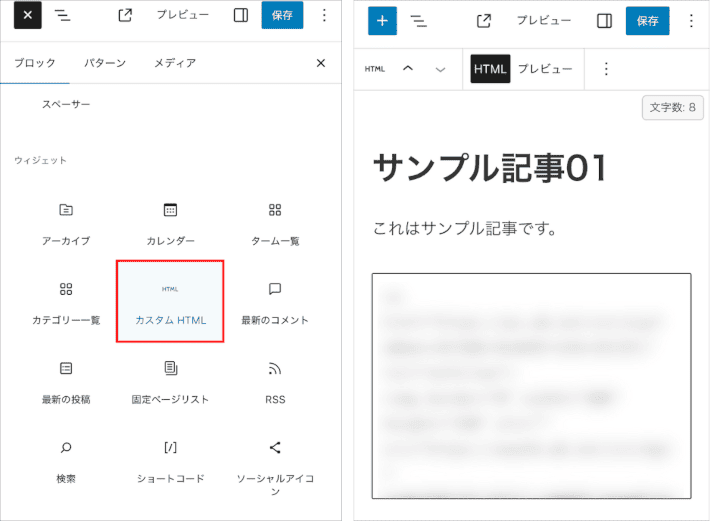Viewport: 710px width, 521px height.
Task: Click the サンプル記事01 title field
Action: [x=490, y=168]
